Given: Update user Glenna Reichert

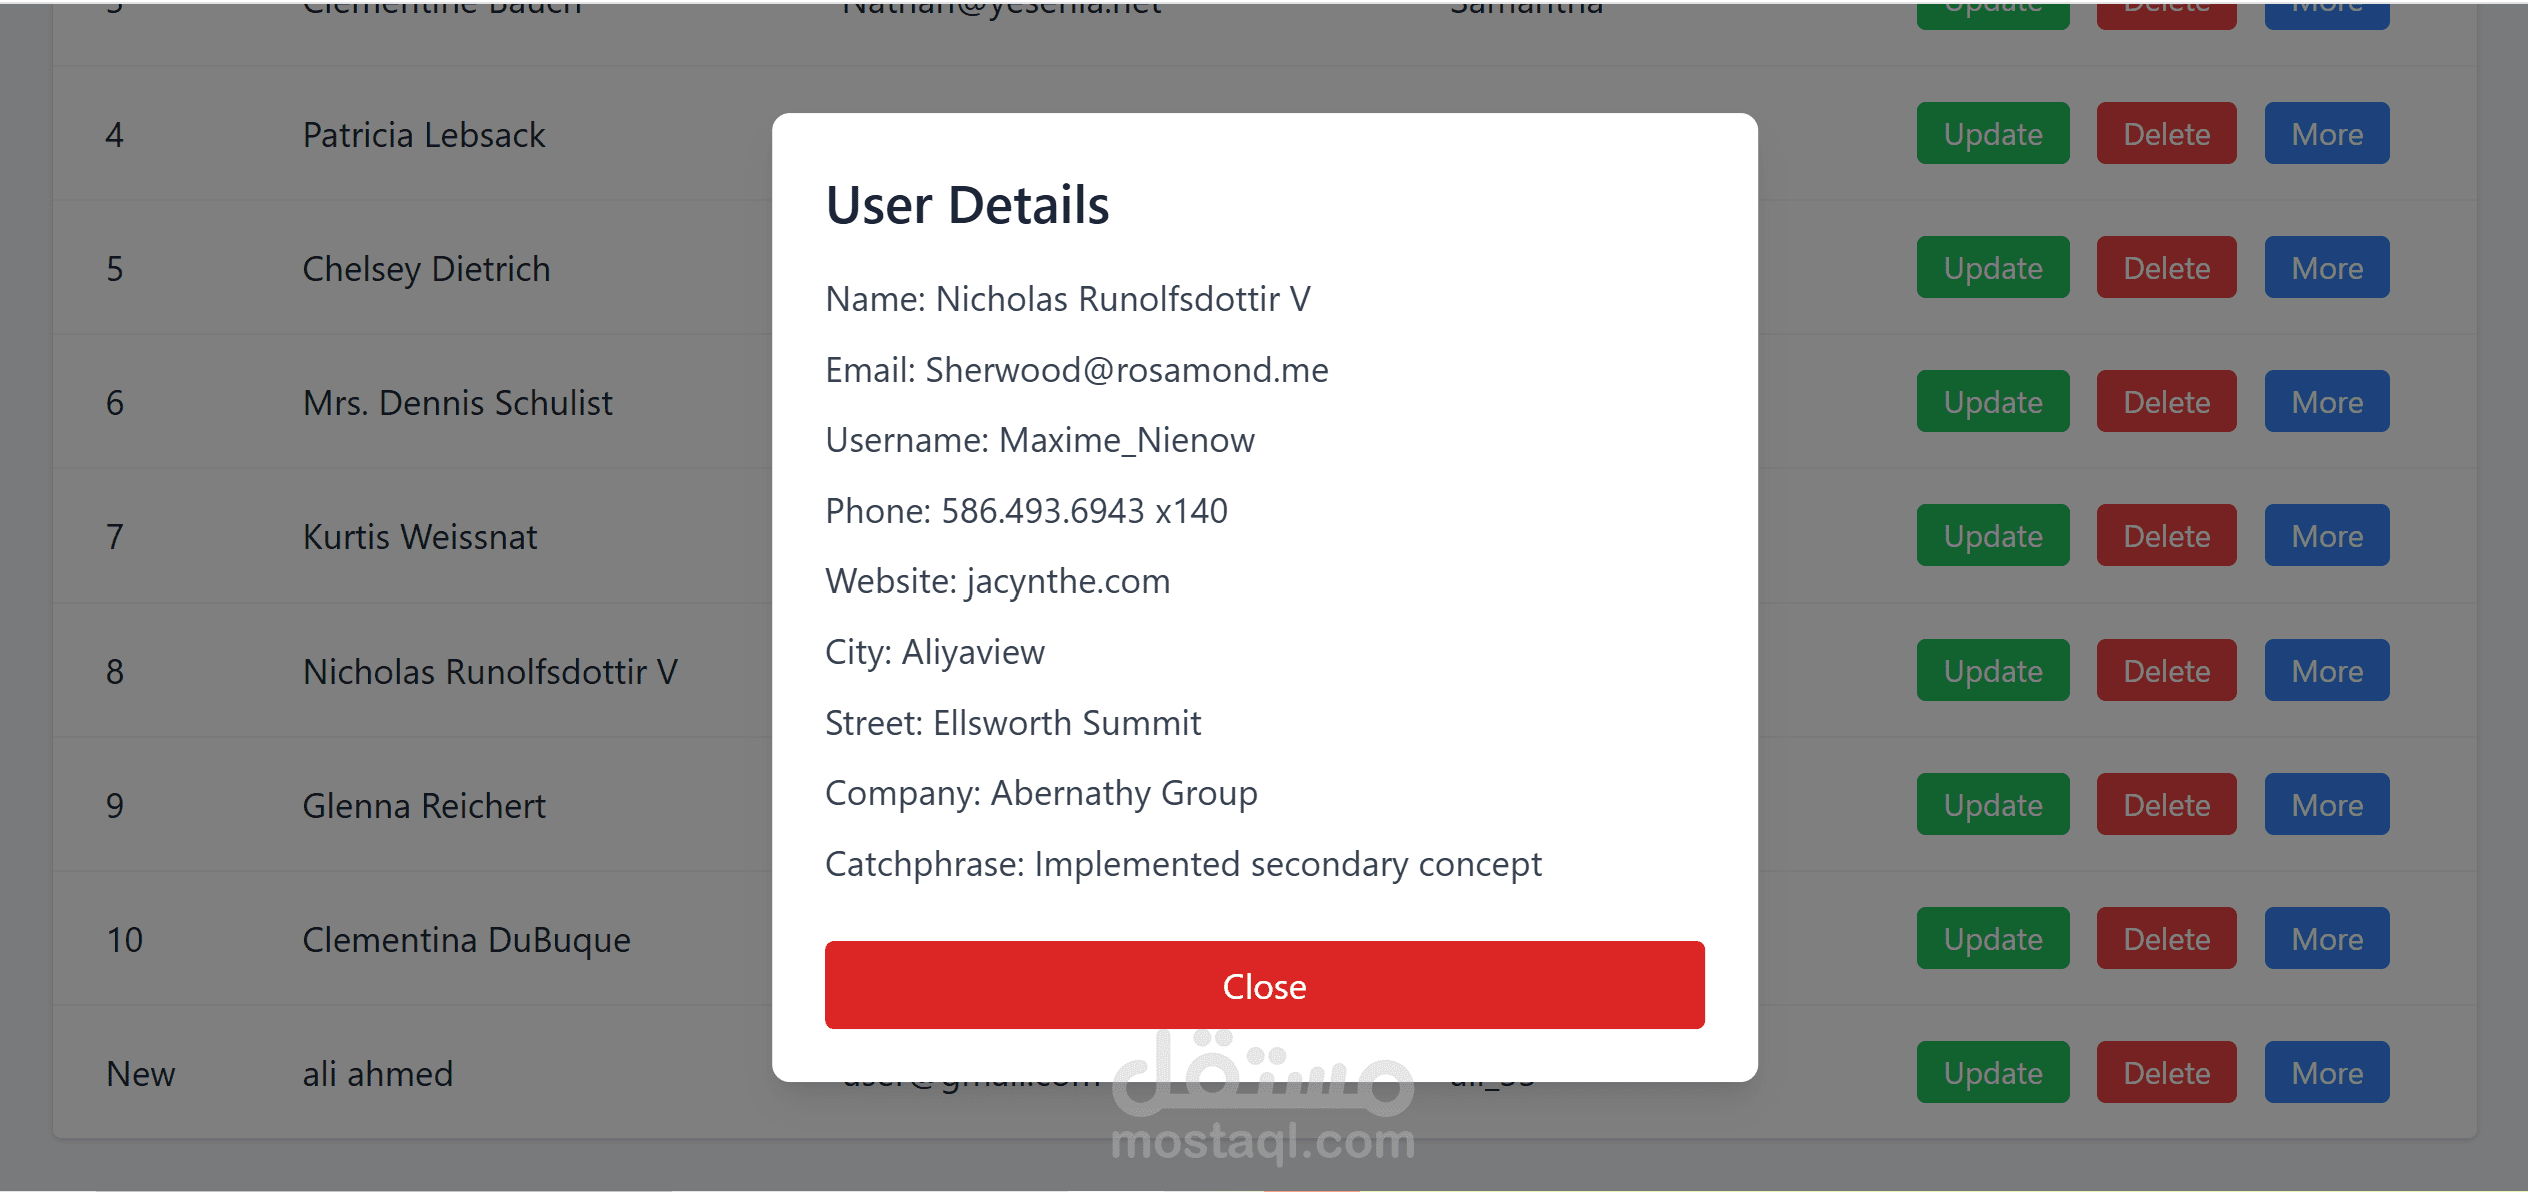Looking at the screenshot, I should point(1992,804).
